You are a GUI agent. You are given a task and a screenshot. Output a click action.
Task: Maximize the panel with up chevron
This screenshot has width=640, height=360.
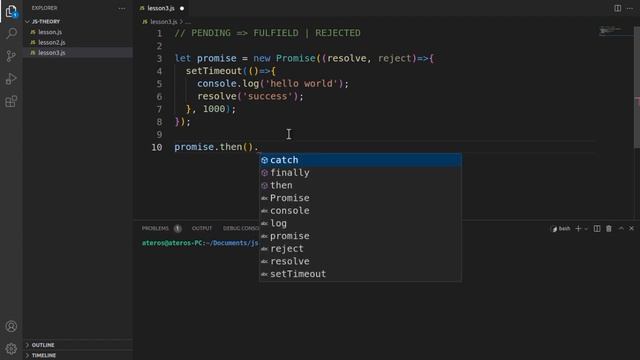coord(621,229)
